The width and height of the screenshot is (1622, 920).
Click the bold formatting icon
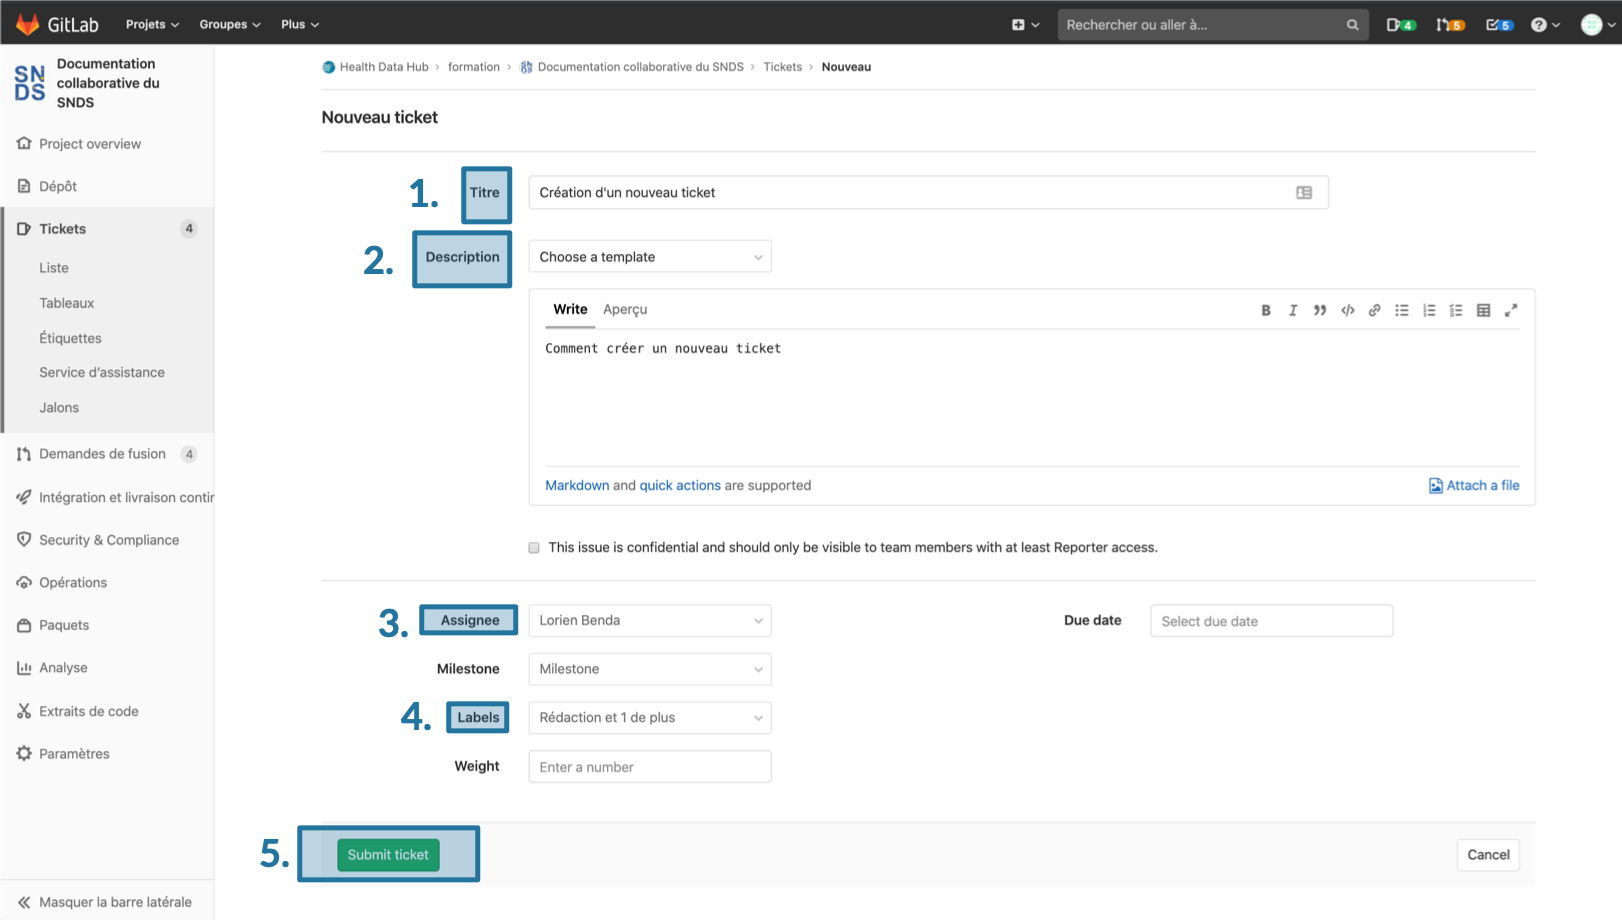click(1265, 310)
